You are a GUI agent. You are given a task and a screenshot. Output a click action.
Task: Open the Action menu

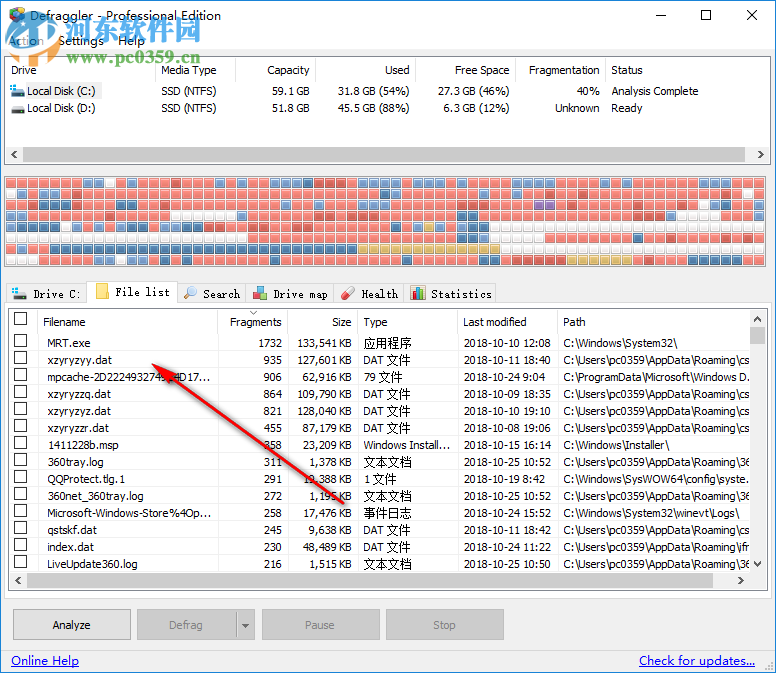[x=26, y=41]
